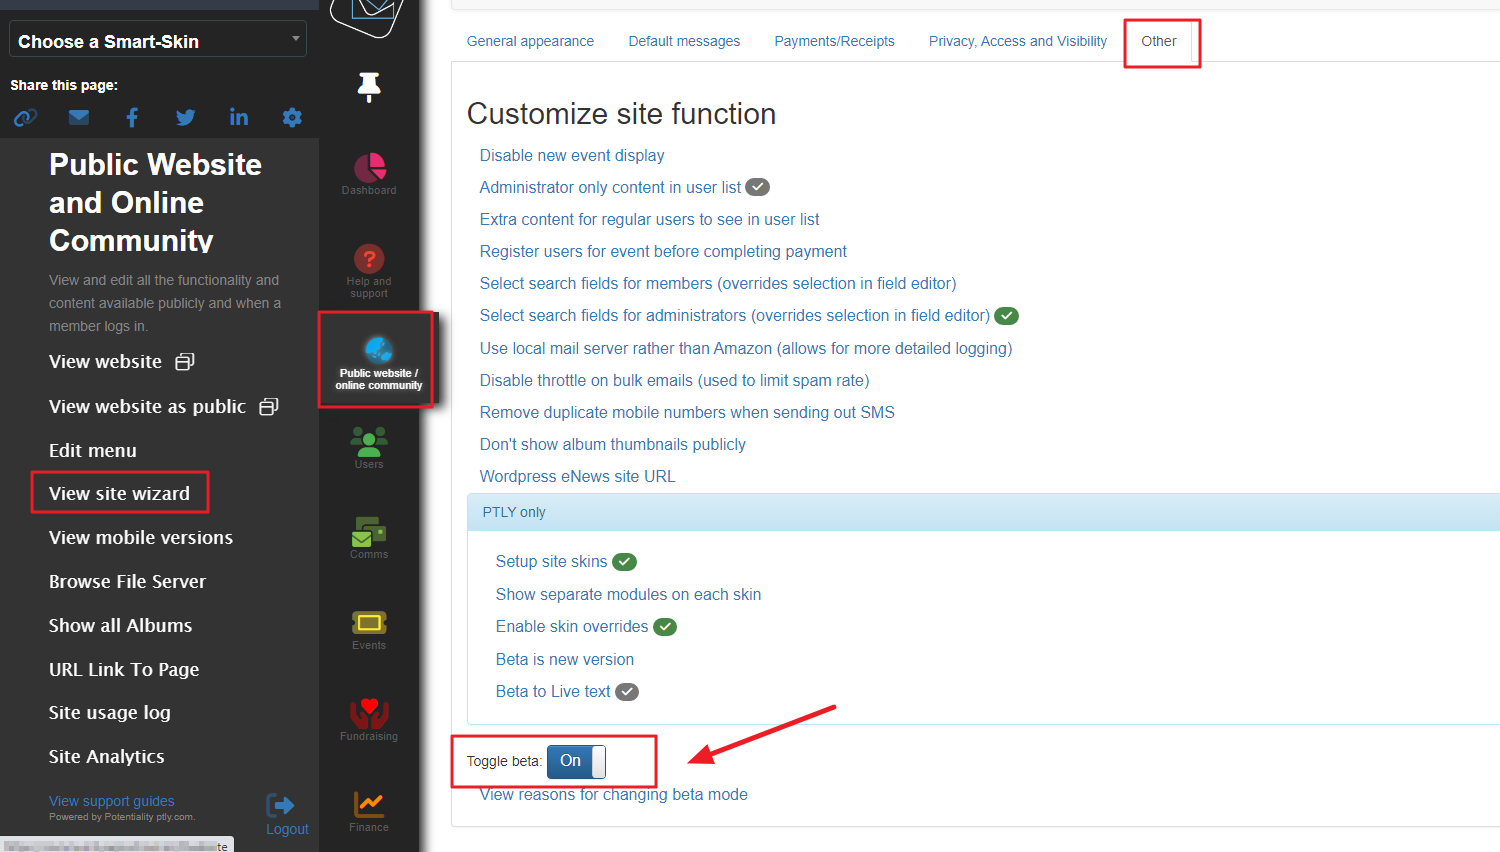The width and height of the screenshot is (1500, 852).
Task: Click Logout button
Action: pos(286,814)
